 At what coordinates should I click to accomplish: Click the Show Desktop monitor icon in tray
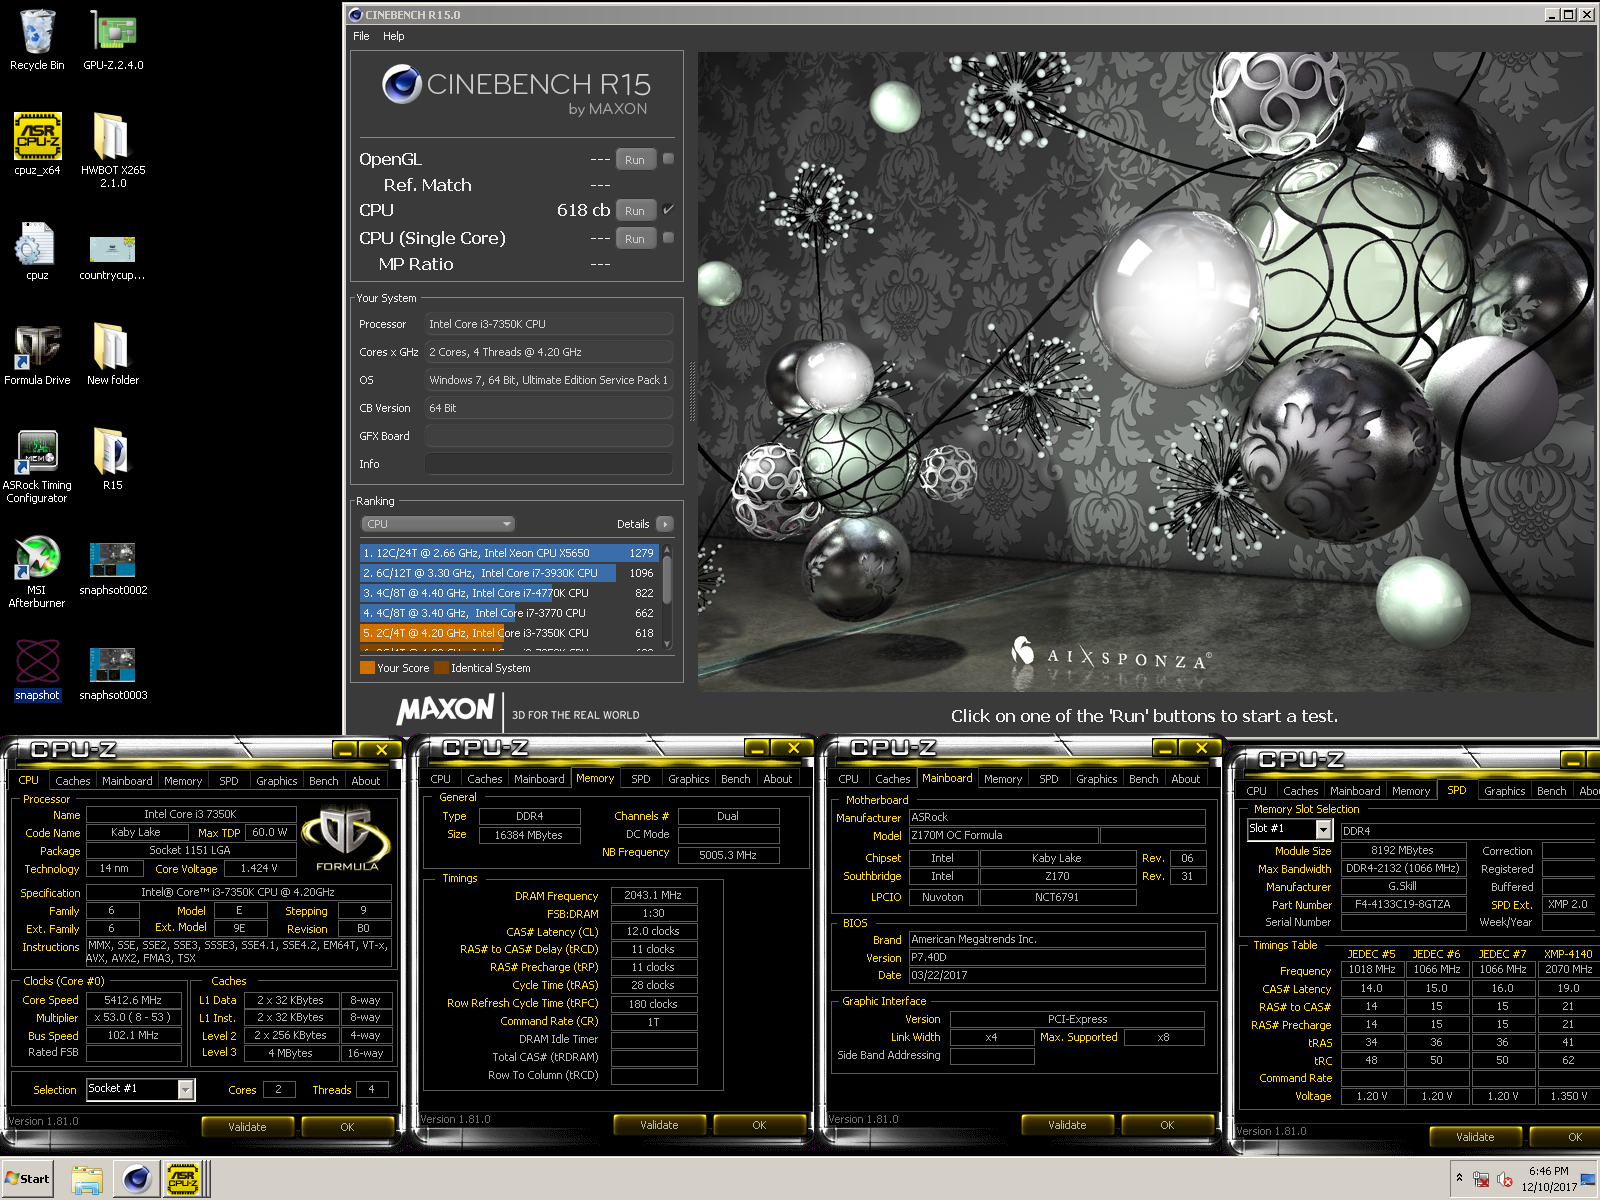click(x=1588, y=1180)
